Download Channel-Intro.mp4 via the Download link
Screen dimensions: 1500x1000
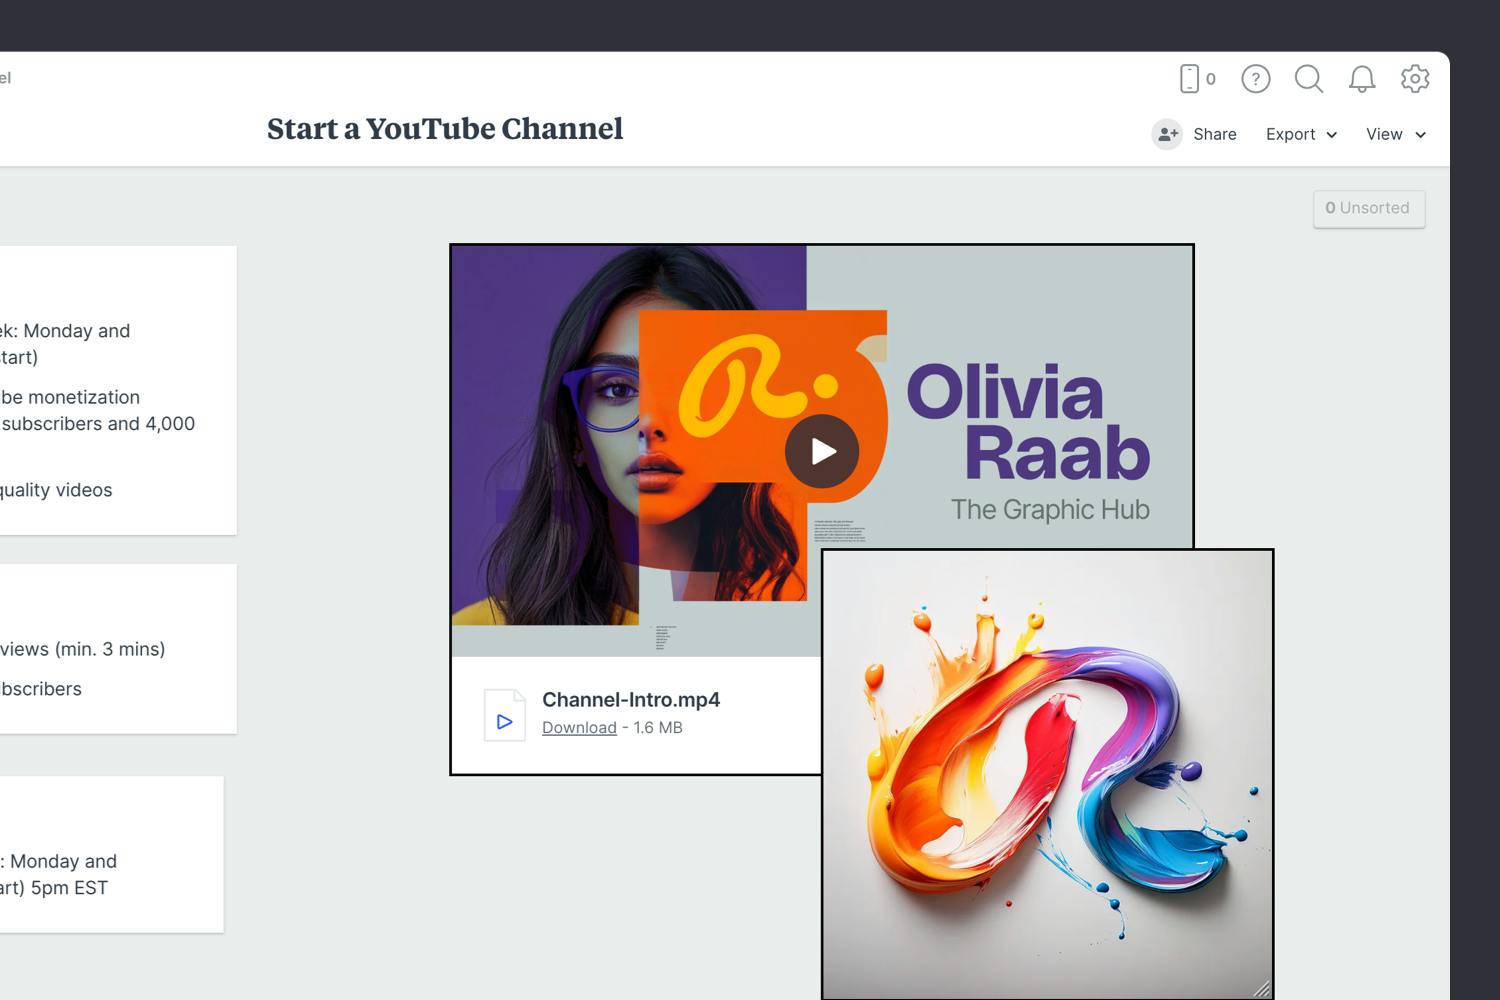(x=579, y=727)
